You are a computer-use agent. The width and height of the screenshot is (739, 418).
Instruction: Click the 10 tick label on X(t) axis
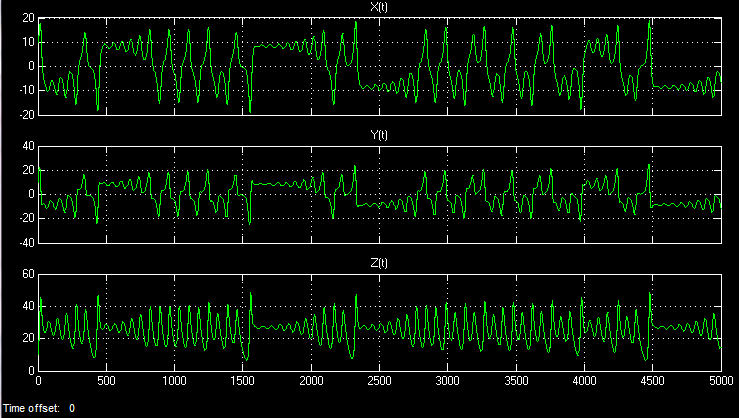28,42
